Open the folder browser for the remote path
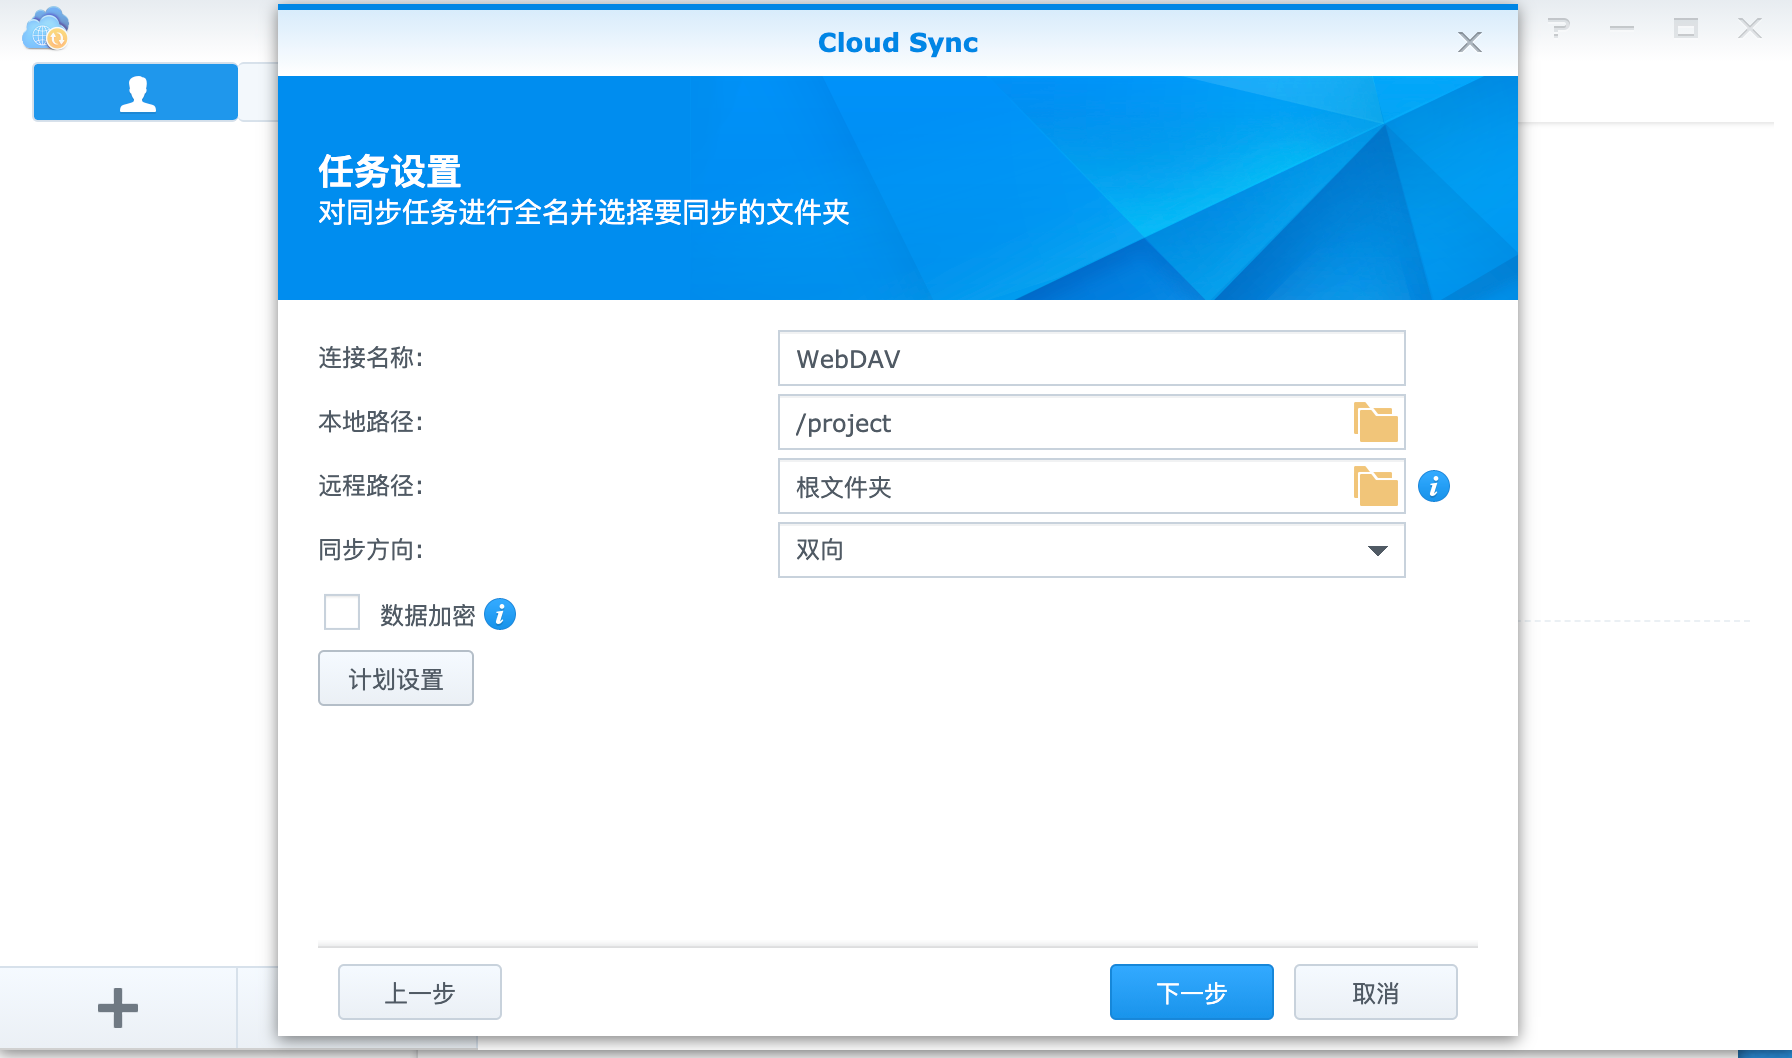 [x=1377, y=487]
